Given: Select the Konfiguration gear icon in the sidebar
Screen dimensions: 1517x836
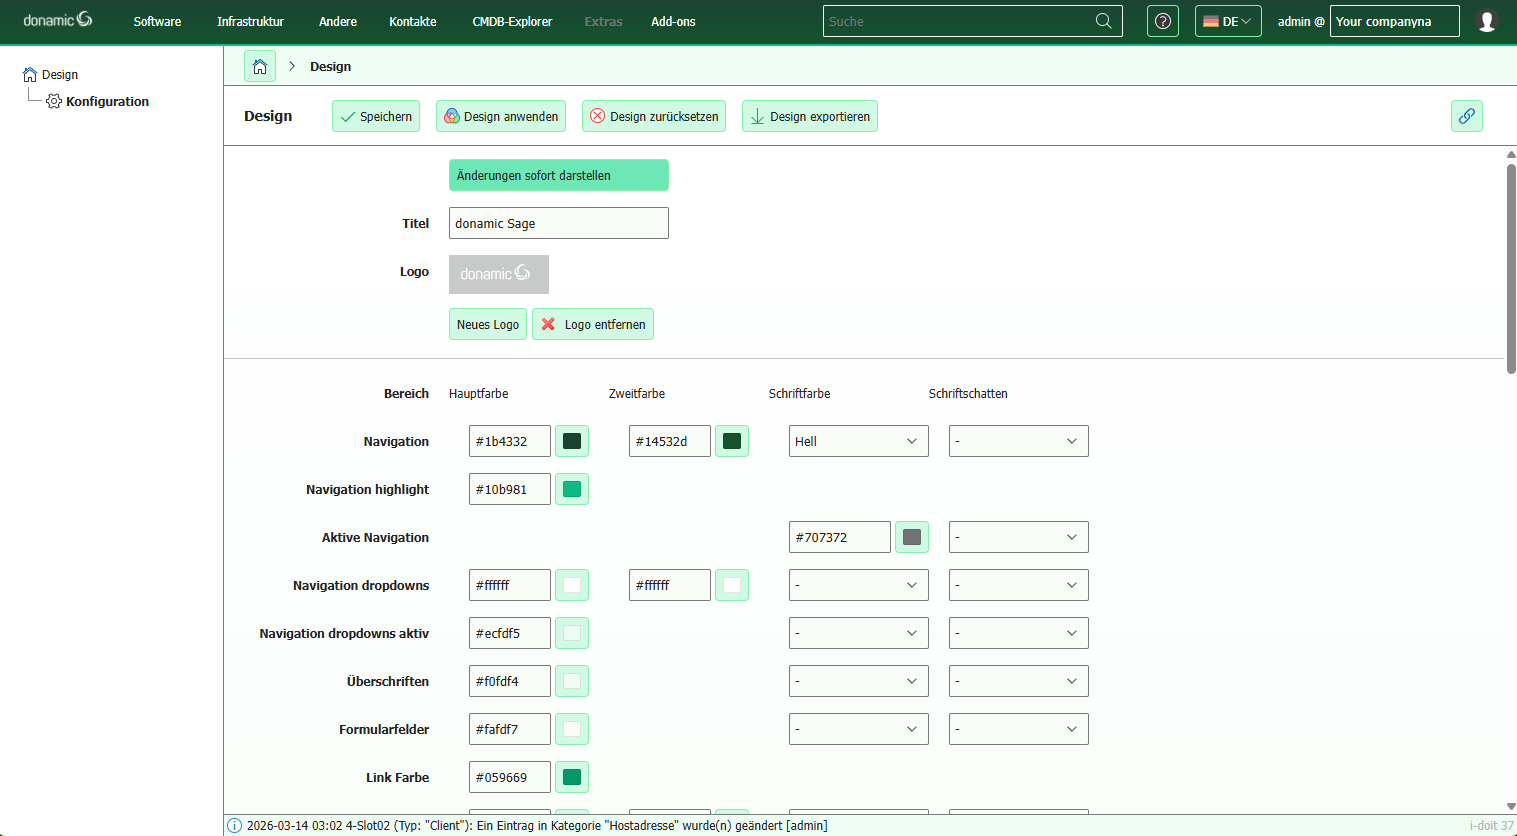Looking at the screenshot, I should coord(54,101).
